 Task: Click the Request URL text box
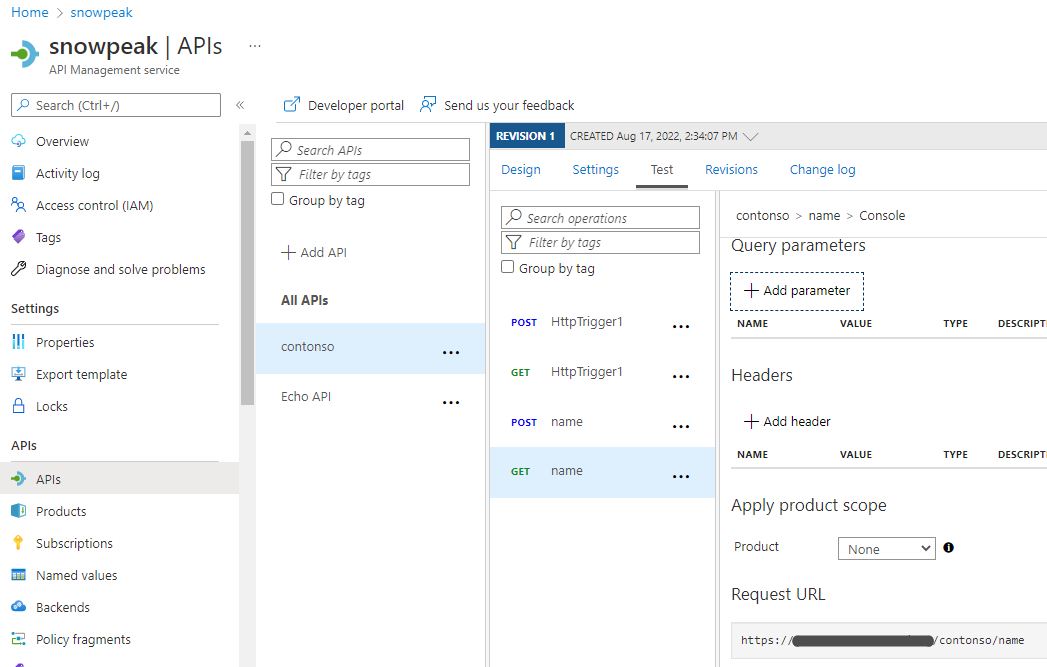coord(888,640)
